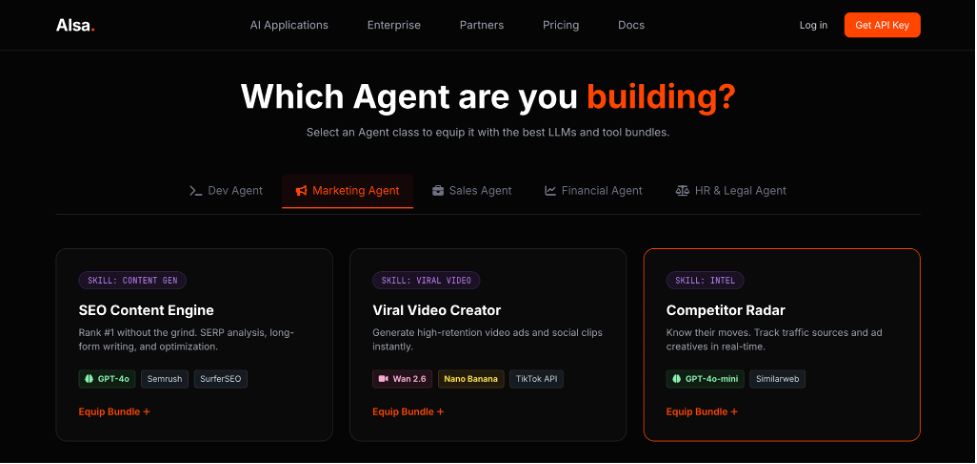Click the GPT-4o tag in SEO card
This screenshot has height=464, width=977.
pyautogui.click(x=106, y=379)
